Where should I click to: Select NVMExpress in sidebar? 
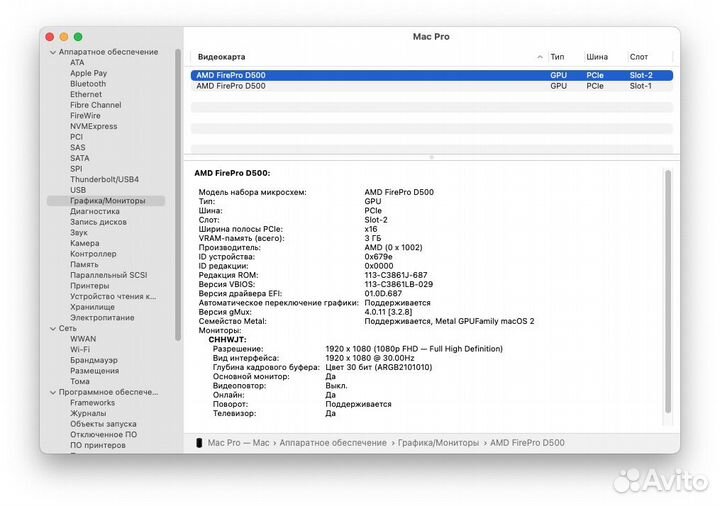coord(94,126)
